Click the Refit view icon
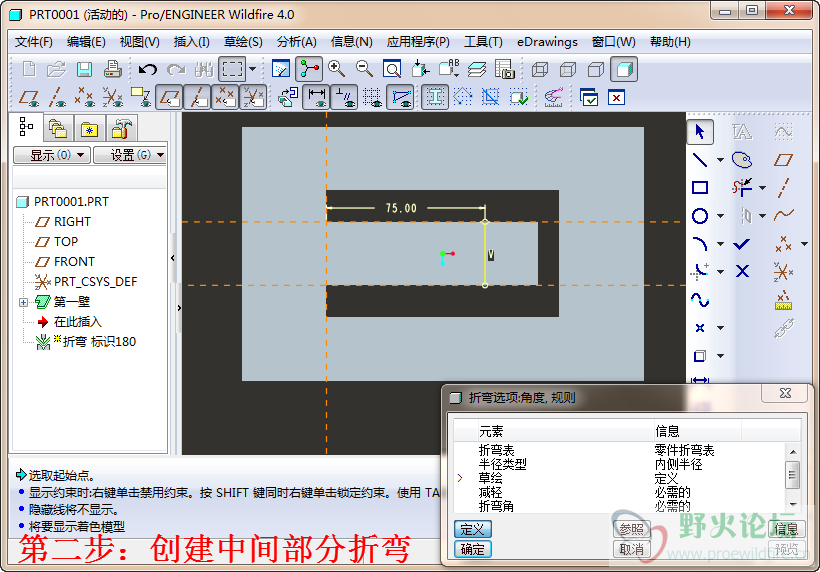 (x=392, y=69)
